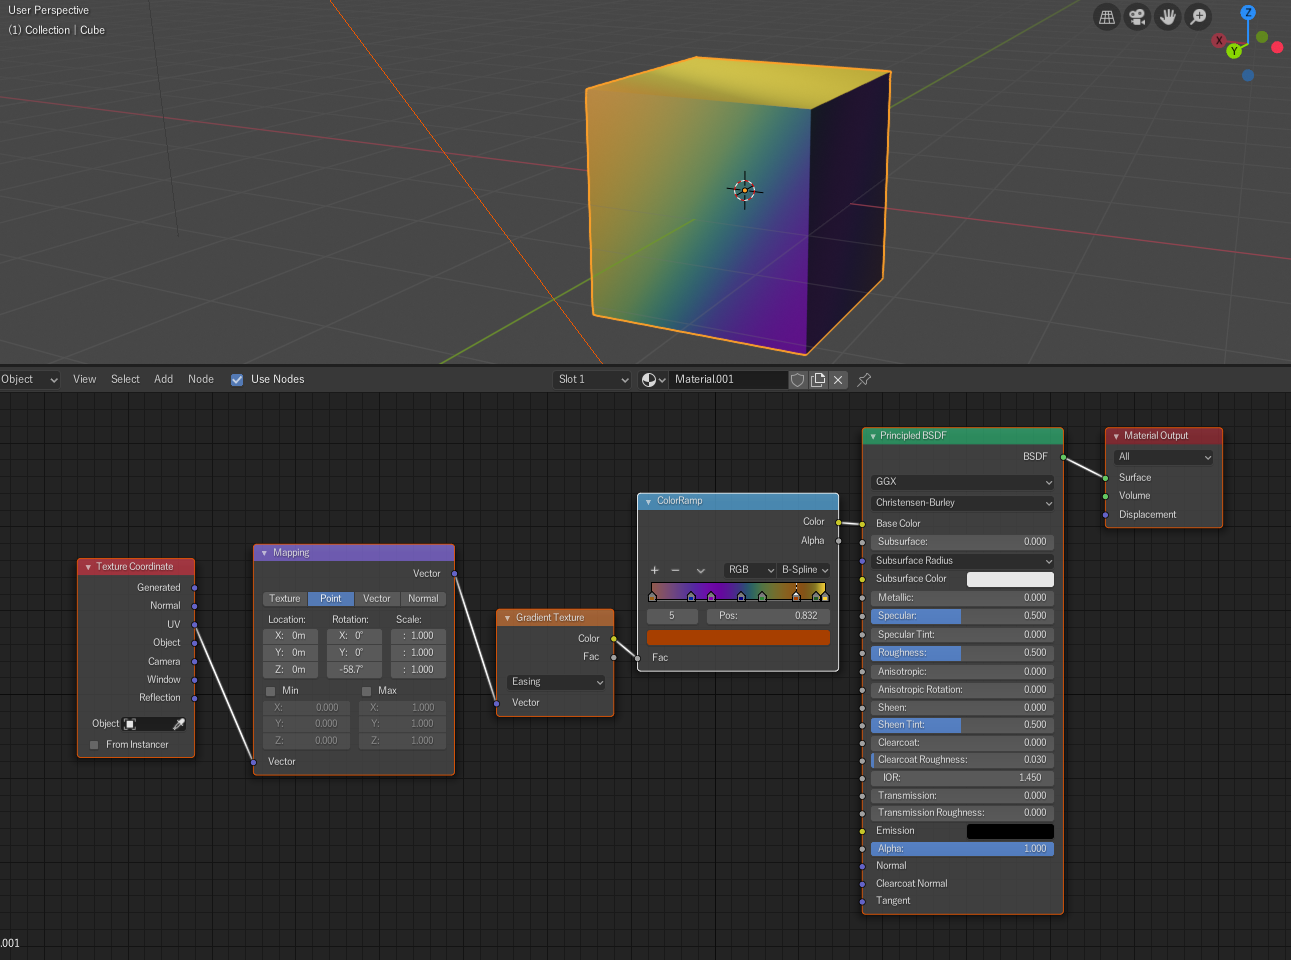Open the RGB color mode dropdown
The width and height of the screenshot is (1291, 960).
(x=750, y=570)
